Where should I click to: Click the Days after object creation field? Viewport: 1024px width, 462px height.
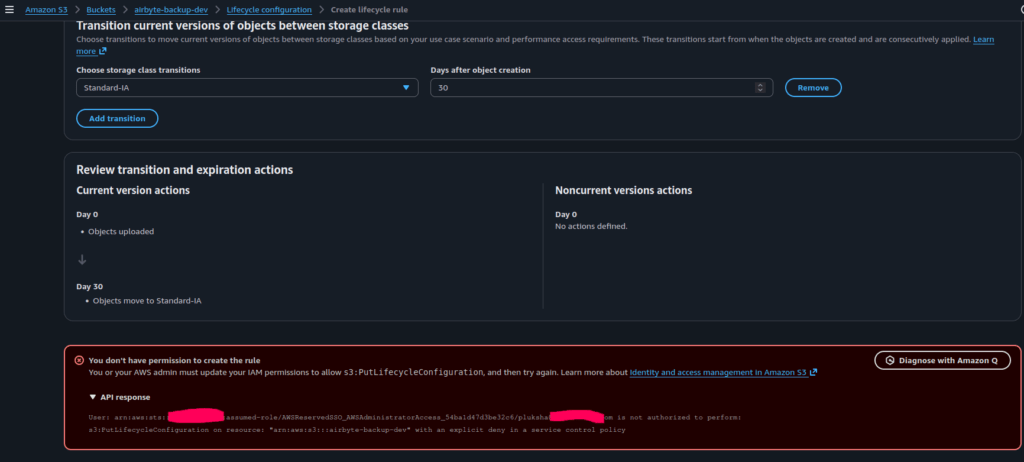[x=601, y=88]
